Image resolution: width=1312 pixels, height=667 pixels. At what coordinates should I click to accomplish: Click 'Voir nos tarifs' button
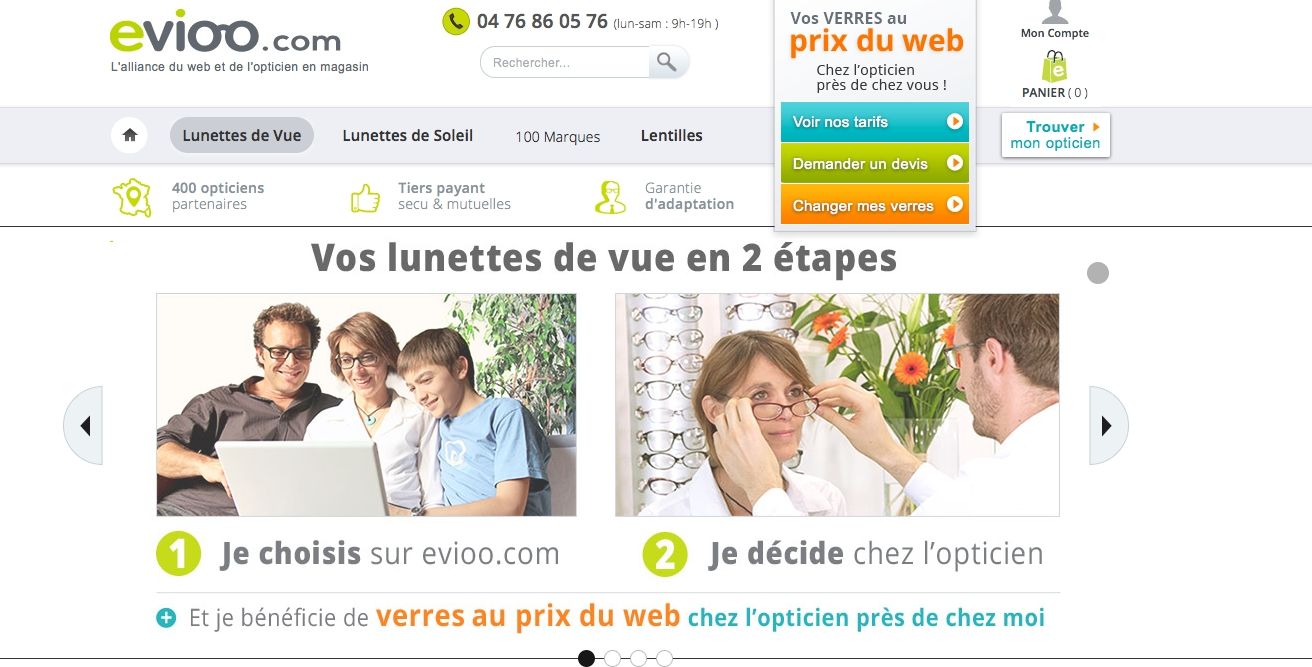click(875, 122)
